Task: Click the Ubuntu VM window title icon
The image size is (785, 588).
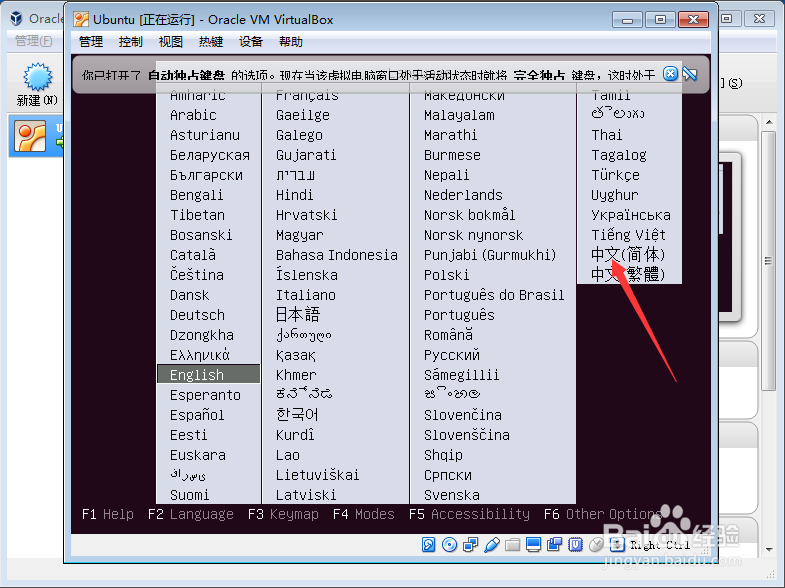Action: coord(81,20)
